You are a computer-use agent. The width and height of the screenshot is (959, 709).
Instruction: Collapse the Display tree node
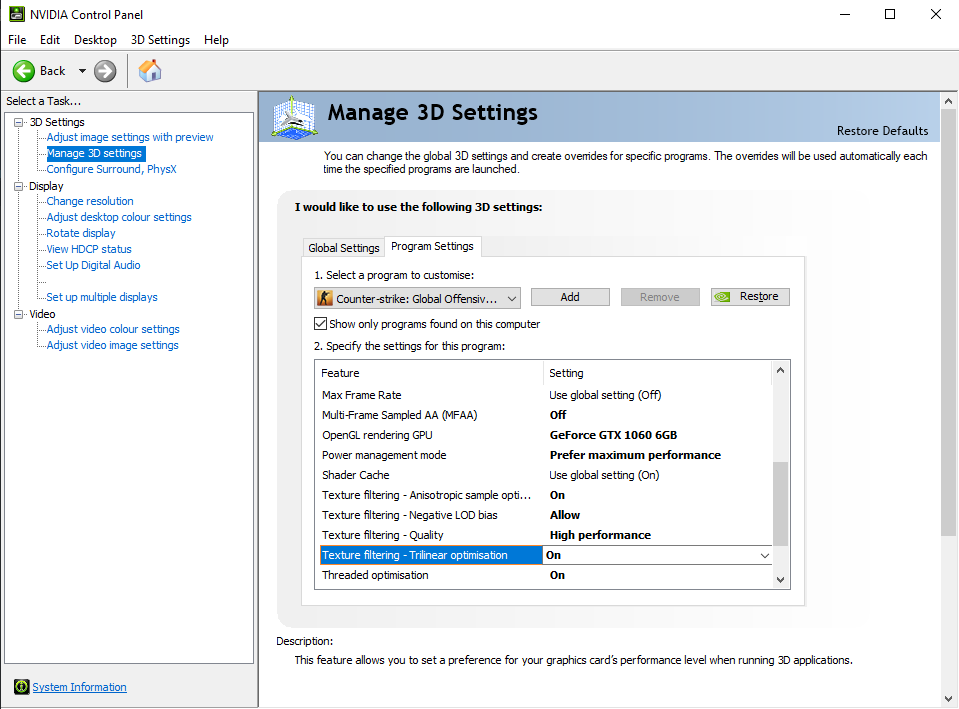(18, 186)
